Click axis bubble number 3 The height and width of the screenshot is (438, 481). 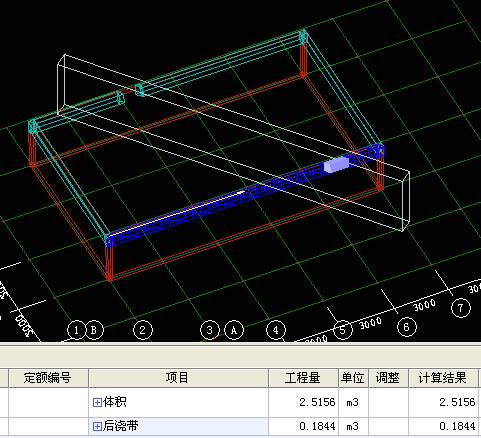pyautogui.click(x=210, y=330)
